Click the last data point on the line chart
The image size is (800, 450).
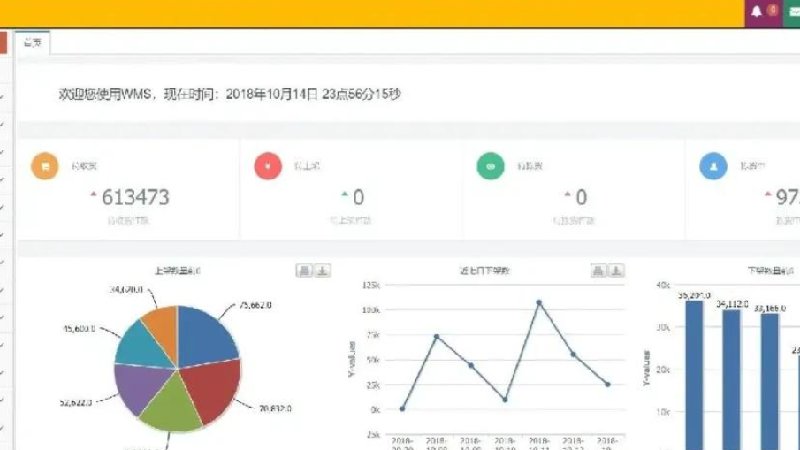608,384
